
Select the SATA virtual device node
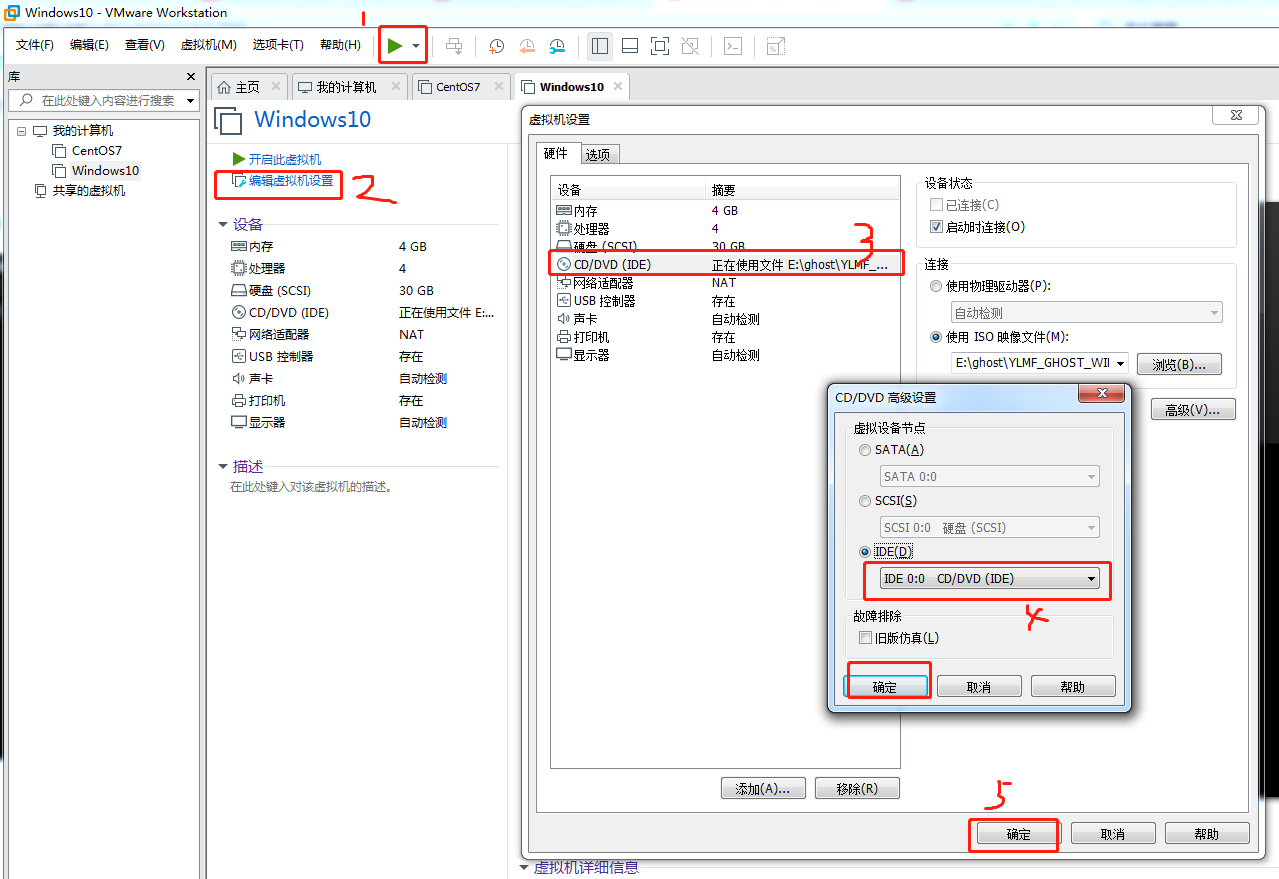pos(864,449)
